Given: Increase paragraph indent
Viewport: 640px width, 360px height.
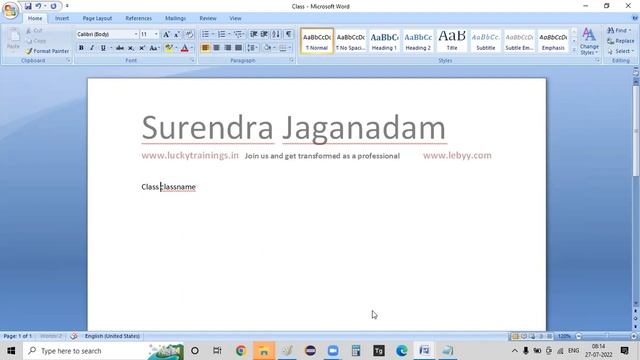Looking at the screenshot, I should point(264,34).
